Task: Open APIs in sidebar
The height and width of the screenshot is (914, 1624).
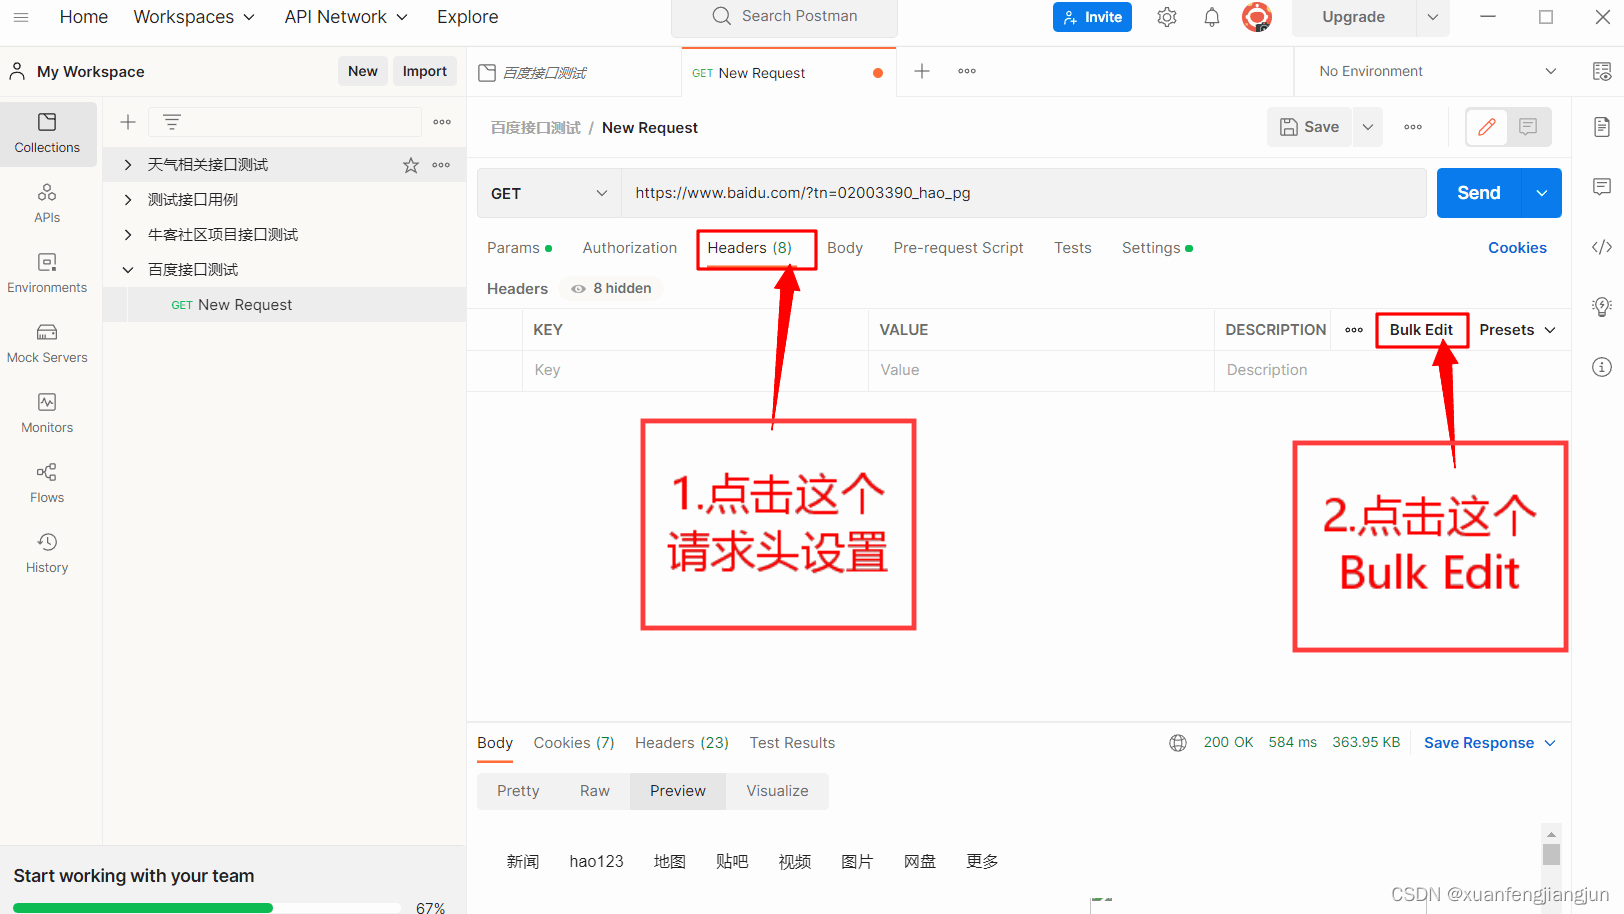Action: tap(47, 203)
